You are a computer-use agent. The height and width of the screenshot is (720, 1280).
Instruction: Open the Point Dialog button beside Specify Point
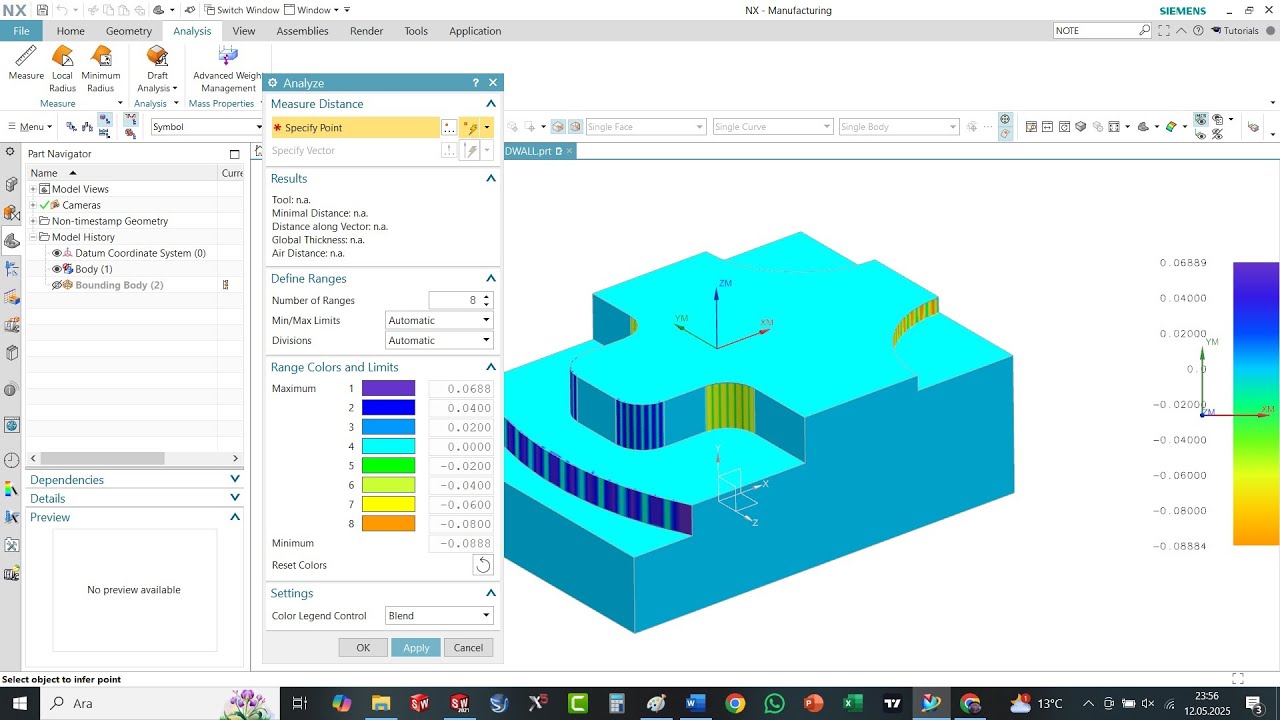(x=449, y=128)
